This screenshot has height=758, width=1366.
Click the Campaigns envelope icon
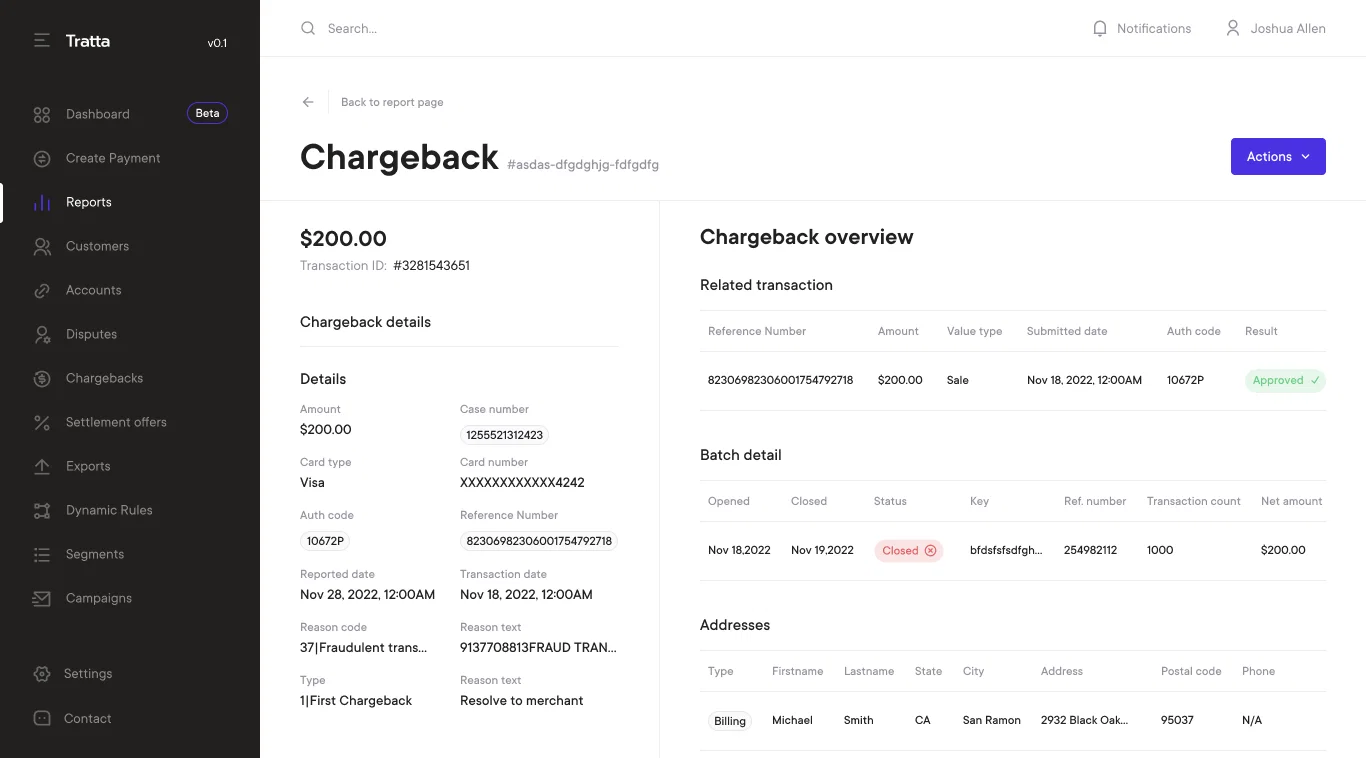(41, 598)
